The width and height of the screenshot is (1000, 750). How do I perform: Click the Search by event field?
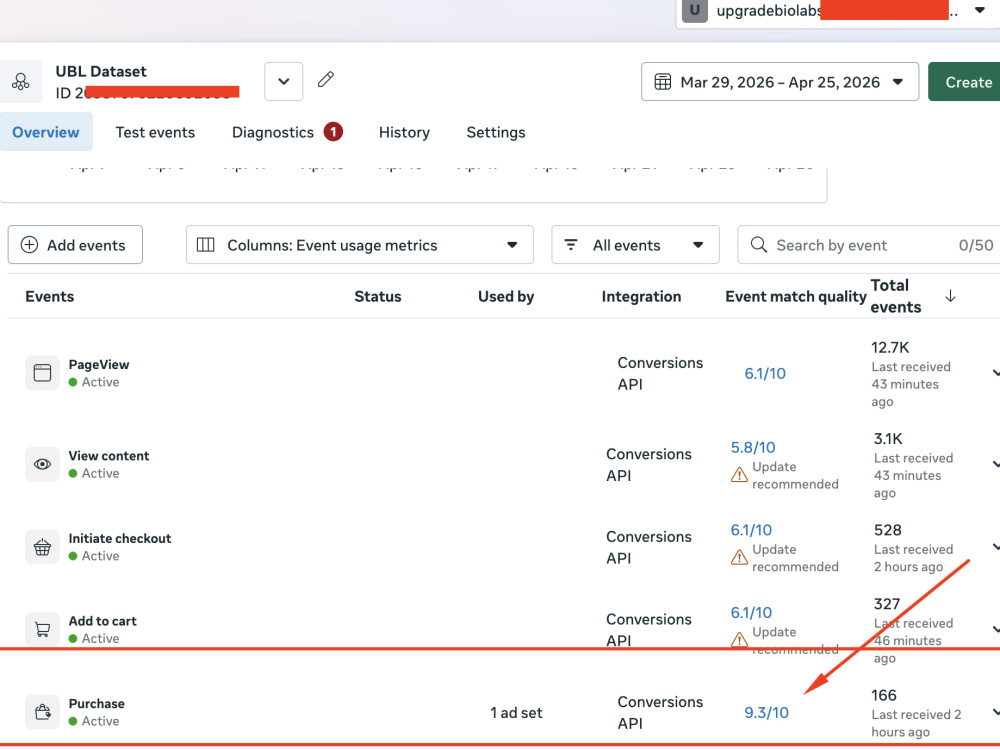click(x=869, y=244)
